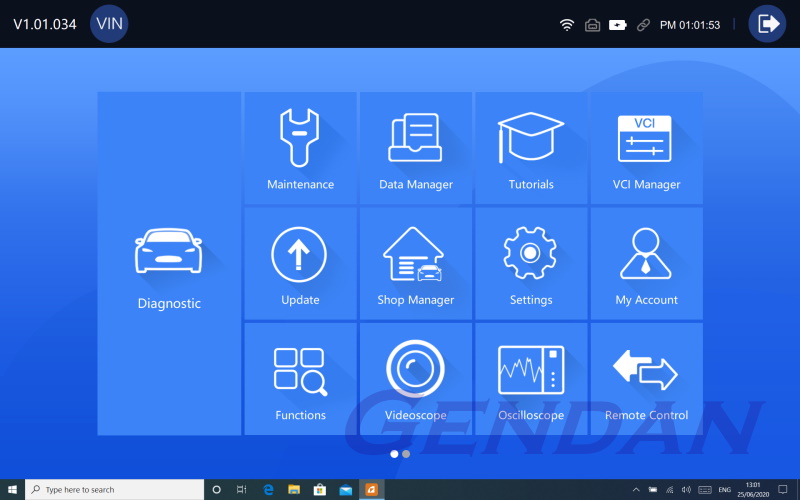Open the Maintenance wrench tile

tap(300, 148)
